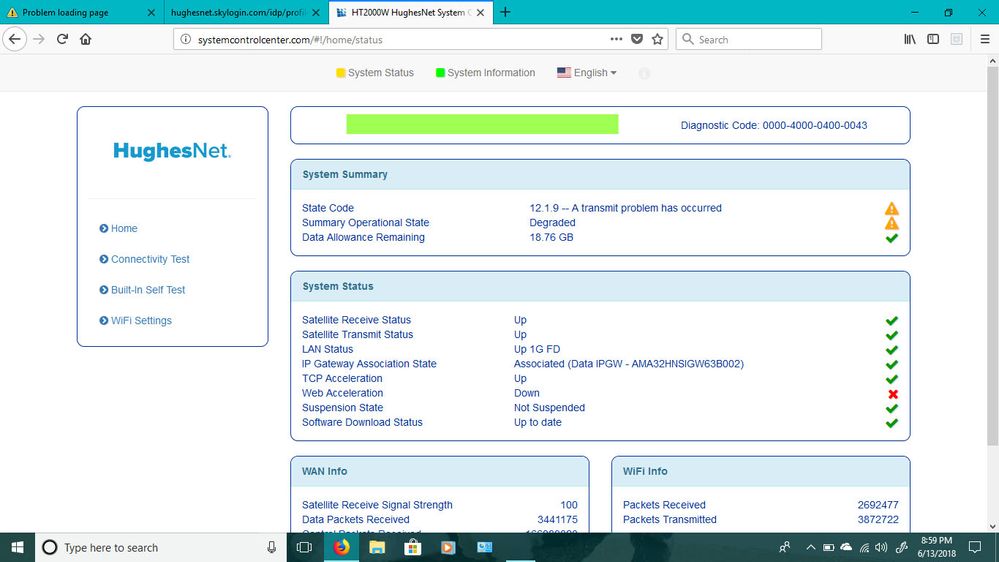
Task: Click the Firefox Search input box
Action: 755,39
